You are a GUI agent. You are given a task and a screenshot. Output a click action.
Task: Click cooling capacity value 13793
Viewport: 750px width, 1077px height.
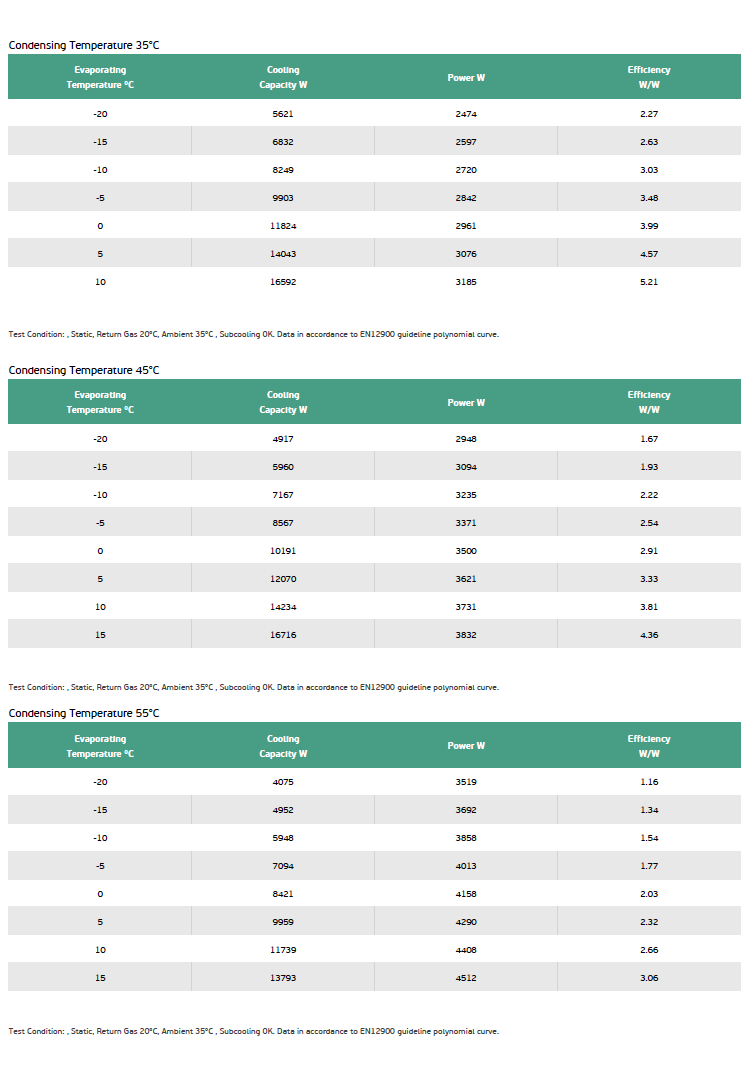pyautogui.click(x=283, y=978)
